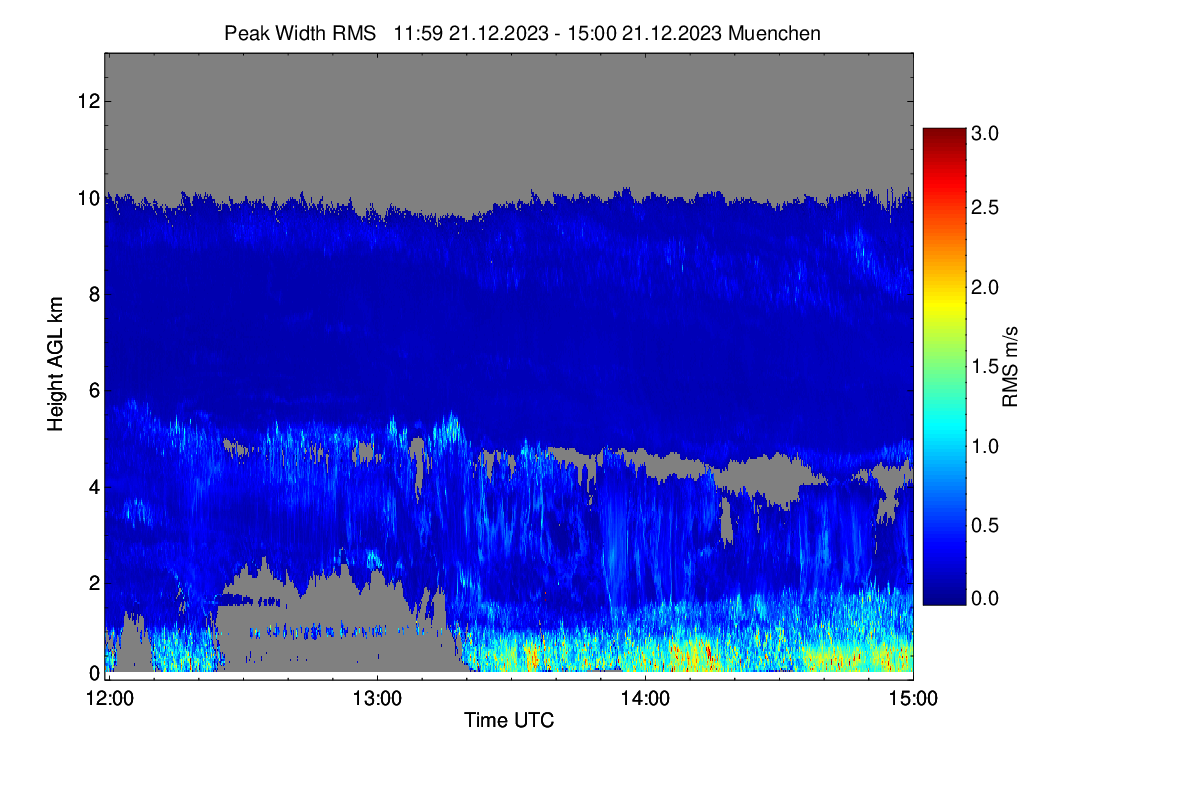
Task: Click the 10 km height tick label
Action: click(86, 198)
